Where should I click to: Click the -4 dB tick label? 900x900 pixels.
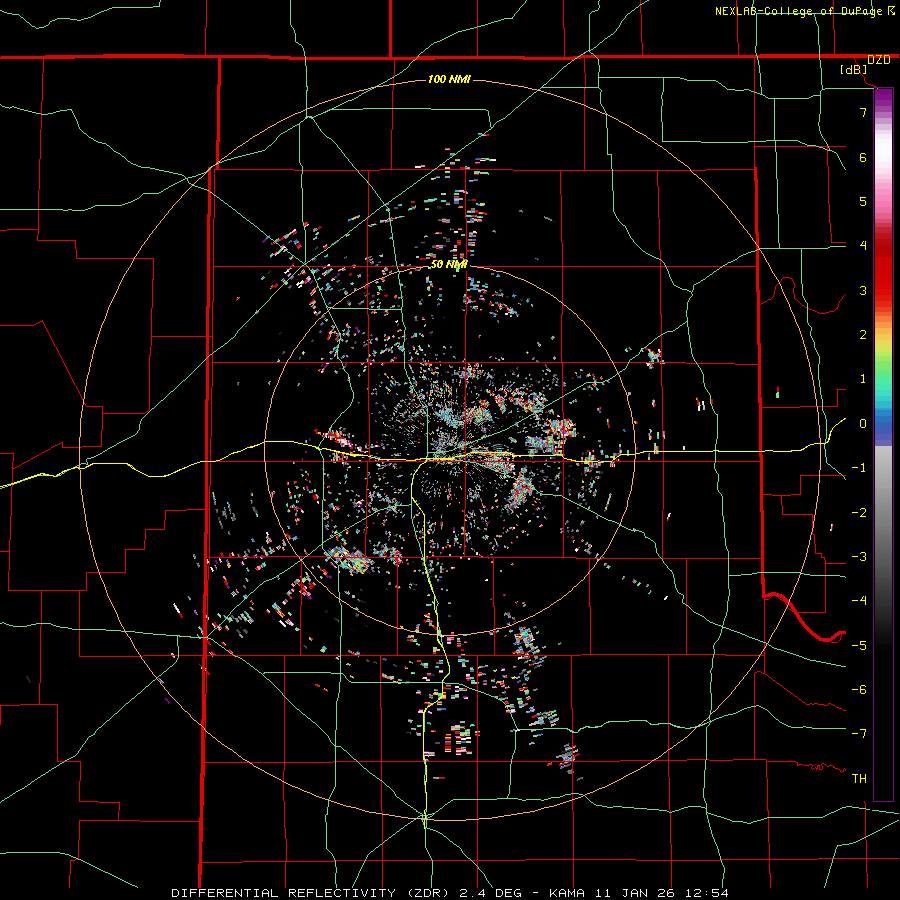pos(859,601)
